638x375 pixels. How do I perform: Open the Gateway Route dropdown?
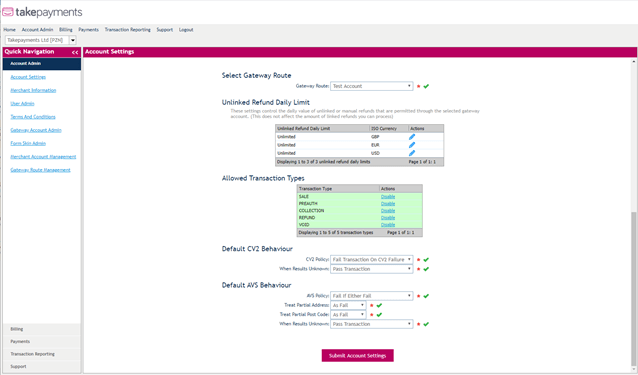371,86
